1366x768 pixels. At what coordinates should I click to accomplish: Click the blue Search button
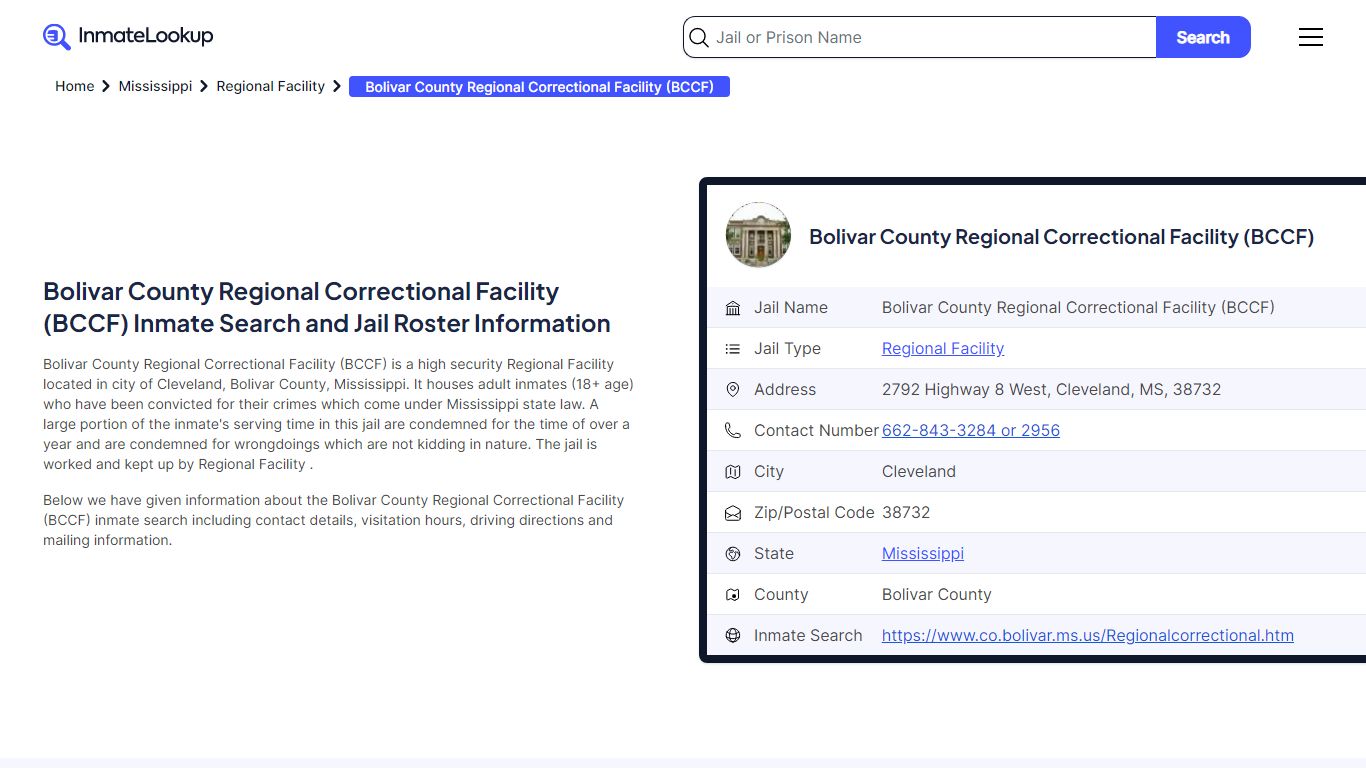point(1203,37)
